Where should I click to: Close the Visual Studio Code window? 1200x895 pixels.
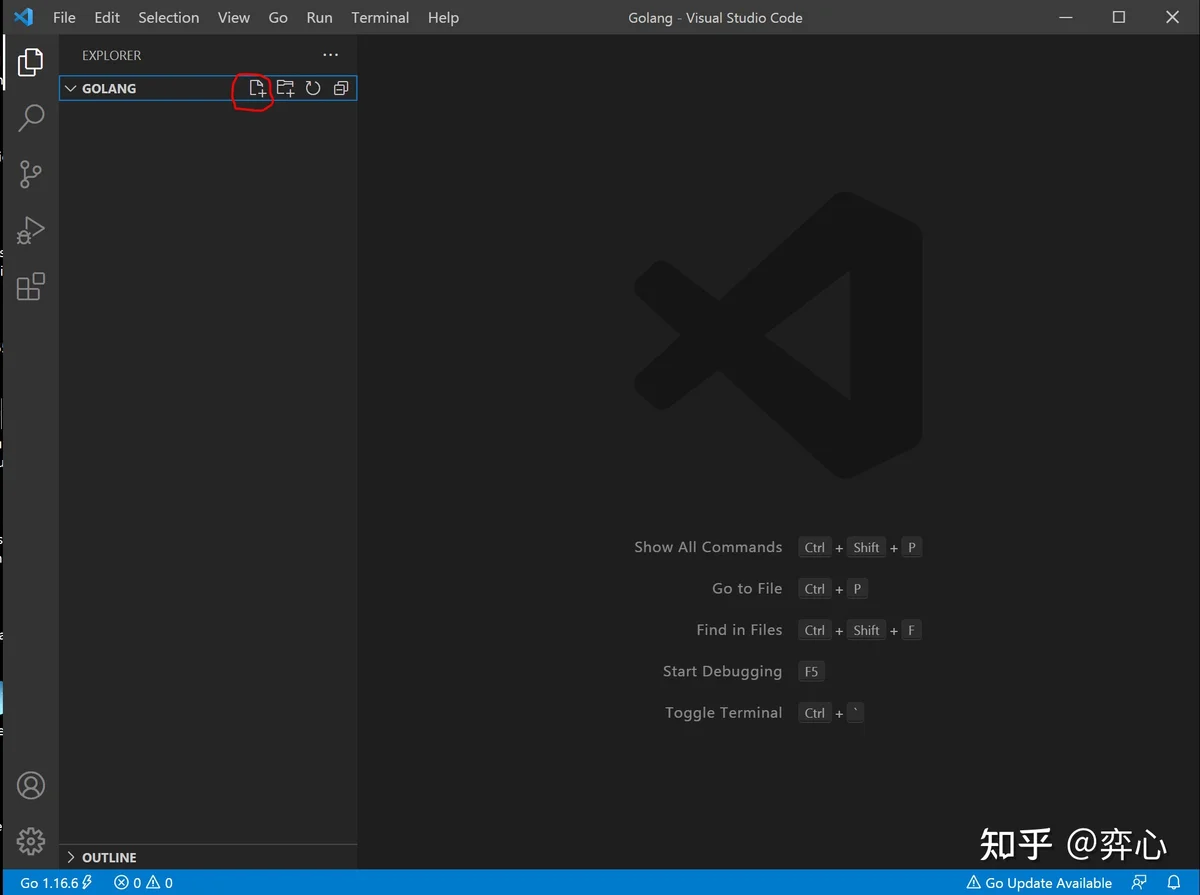pyautogui.click(x=1172, y=17)
